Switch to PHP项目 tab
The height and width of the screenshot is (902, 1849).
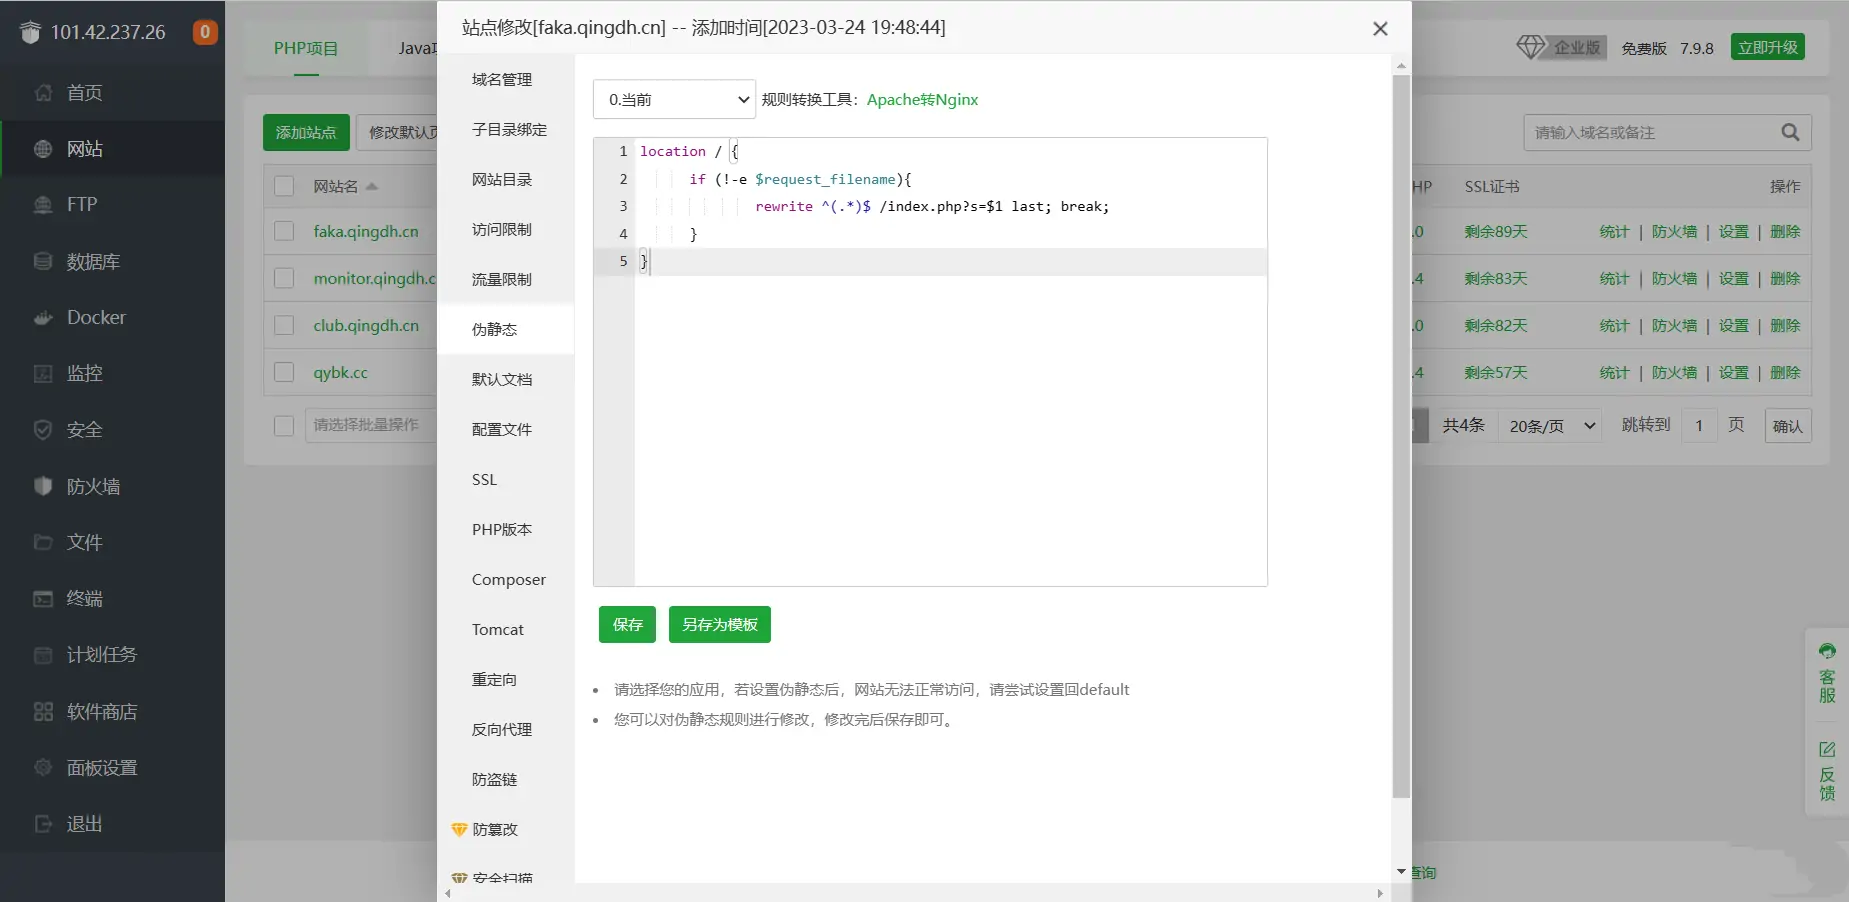click(306, 48)
